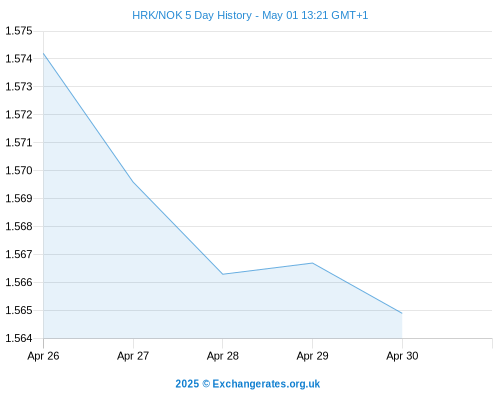495x400 pixels.
Task: Click the line end point above Apr 30
Action: click(x=402, y=313)
